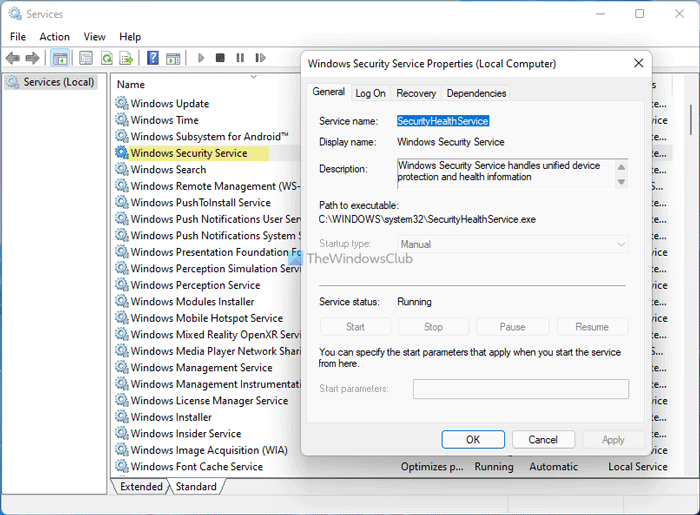700x515 pixels.
Task: Click gear icon next to Windows Time
Action: [x=121, y=120]
